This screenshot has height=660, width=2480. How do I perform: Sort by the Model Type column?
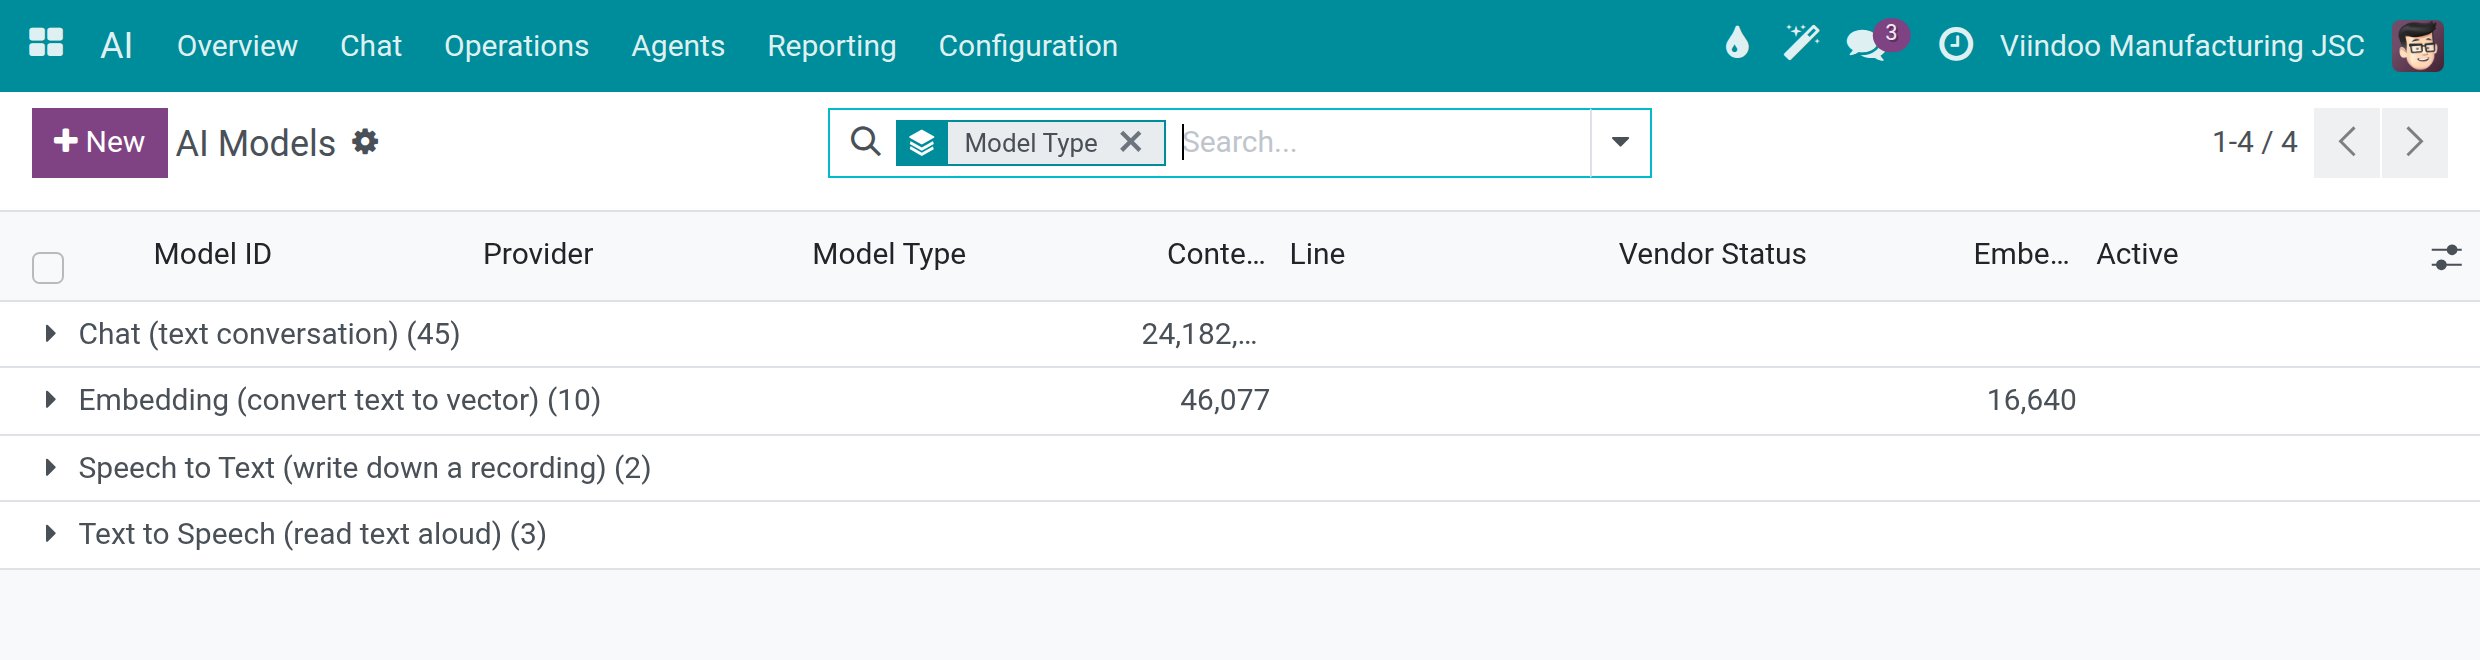889,254
